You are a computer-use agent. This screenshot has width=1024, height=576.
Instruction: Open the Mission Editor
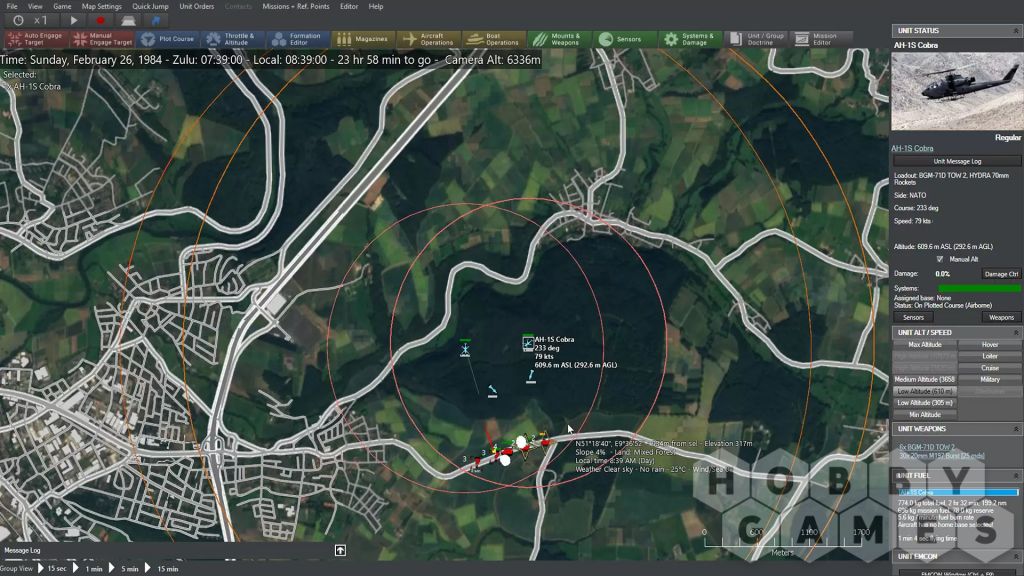coord(821,39)
